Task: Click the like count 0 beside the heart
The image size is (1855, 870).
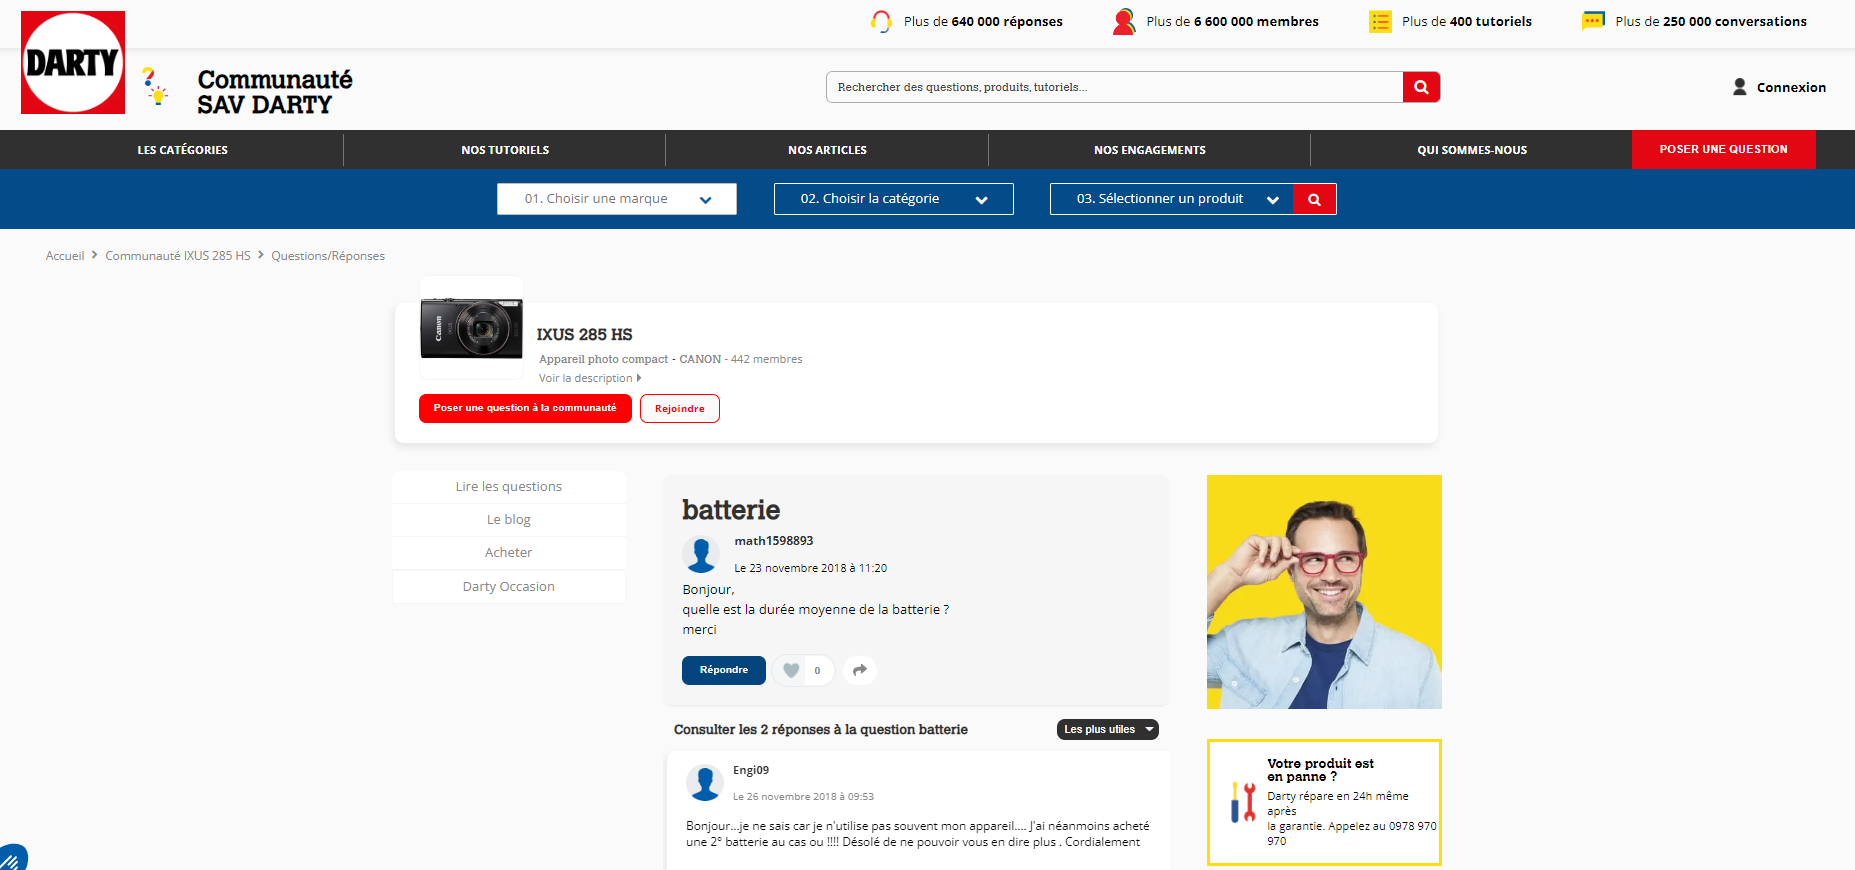Action: pos(817,671)
